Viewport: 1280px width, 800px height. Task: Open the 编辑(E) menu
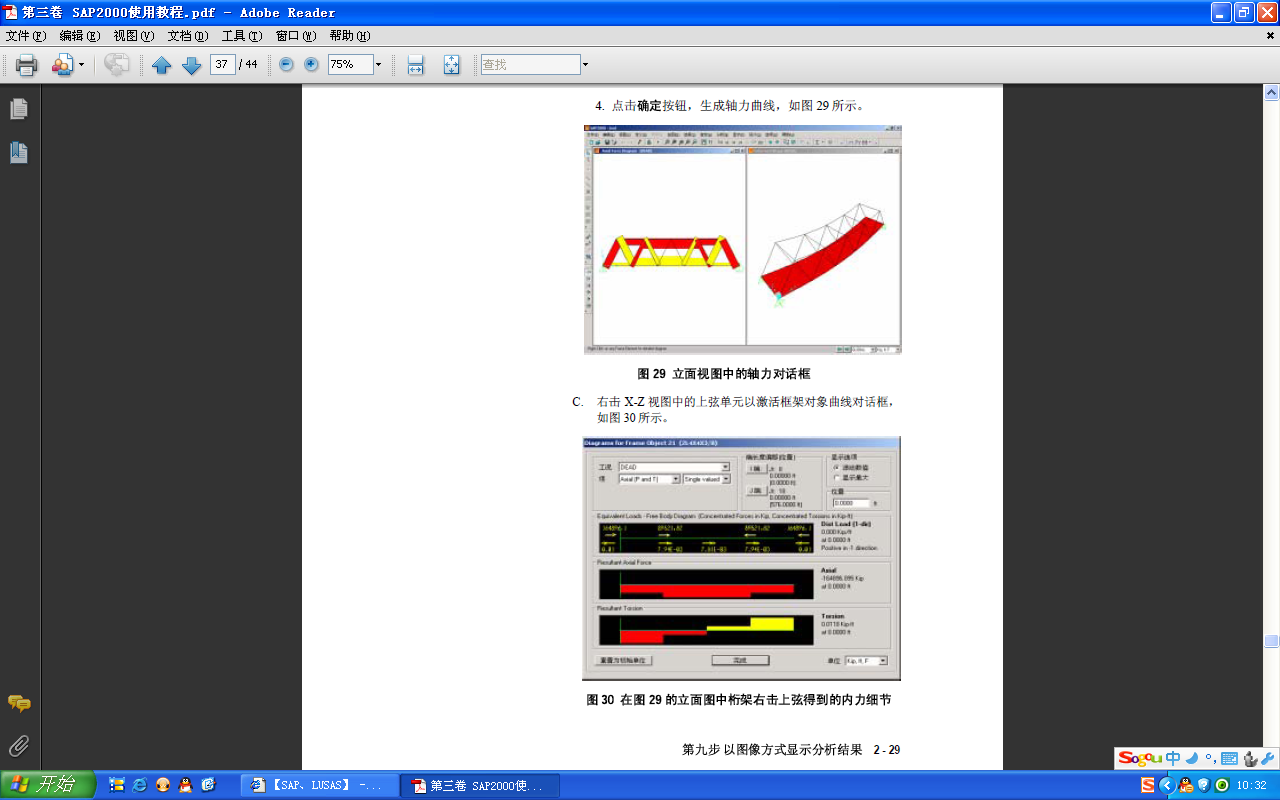(80, 36)
